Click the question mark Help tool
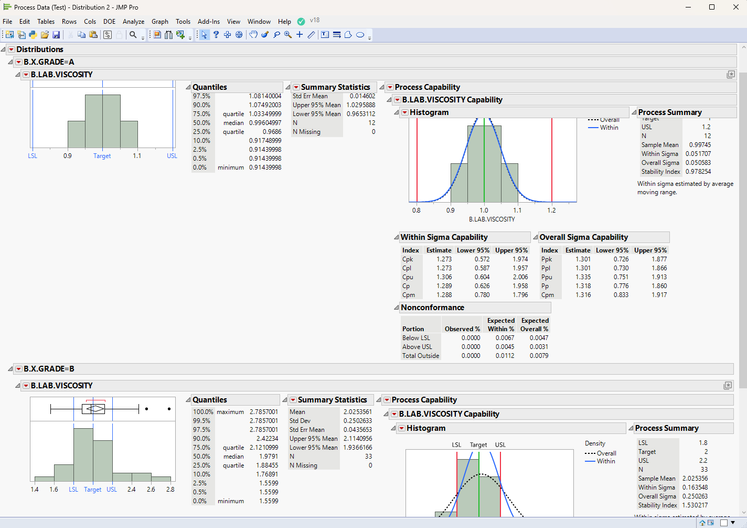 [216, 34]
